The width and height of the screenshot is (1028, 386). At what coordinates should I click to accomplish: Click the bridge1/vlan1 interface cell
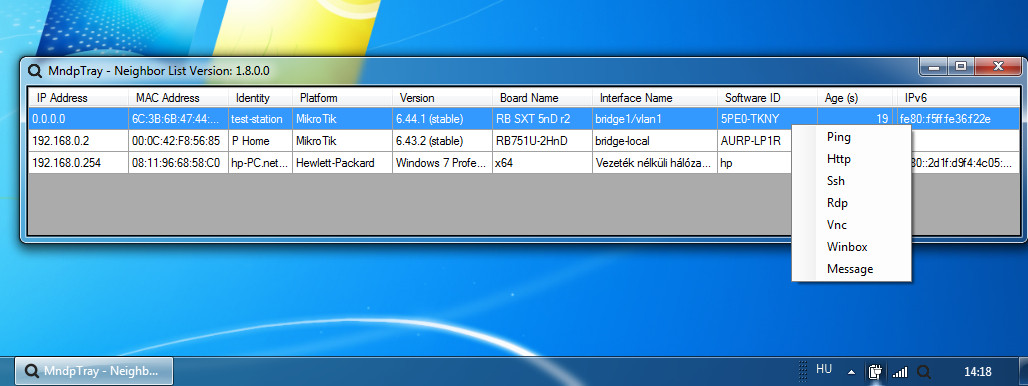pos(655,119)
